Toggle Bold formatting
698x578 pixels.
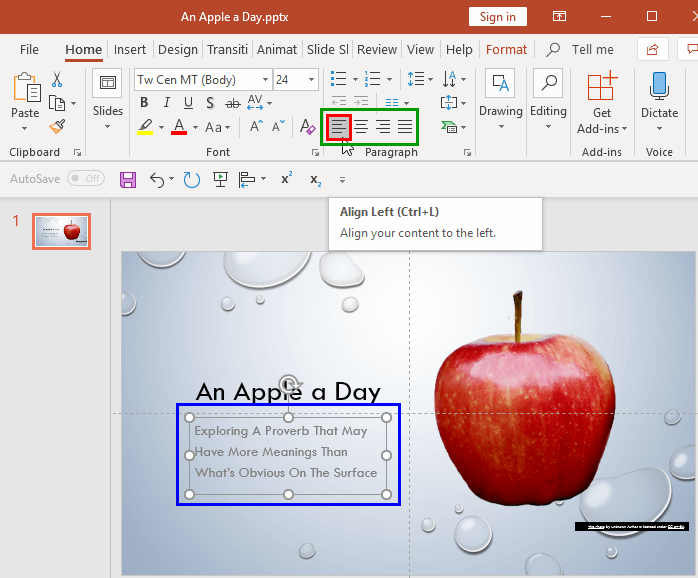coord(144,102)
